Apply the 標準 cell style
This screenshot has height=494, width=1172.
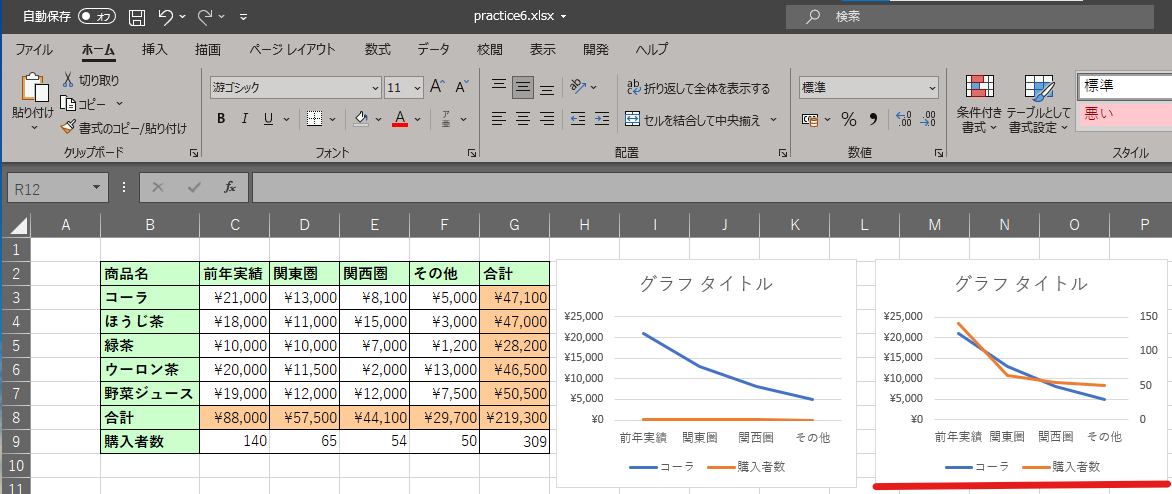pos(1124,86)
